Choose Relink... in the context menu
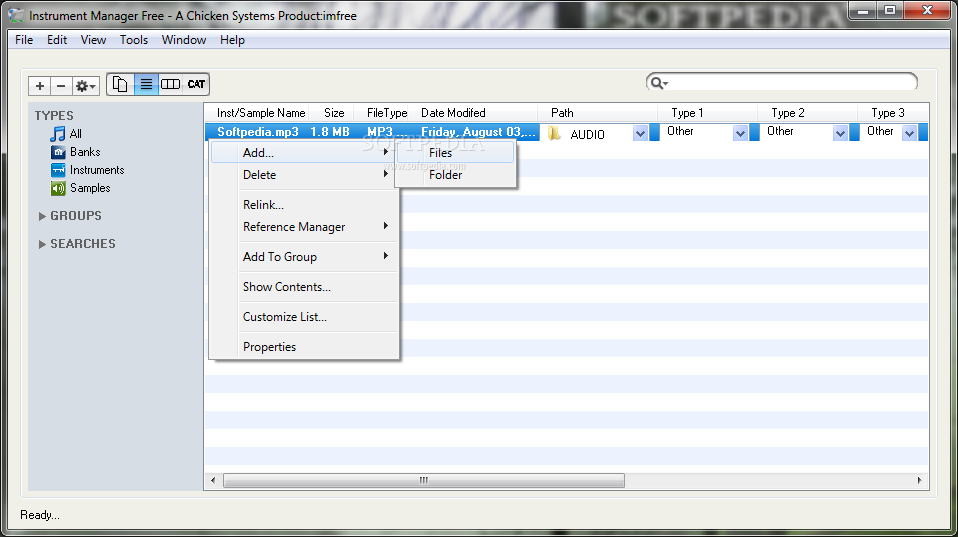Image resolution: width=958 pixels, height=537 pixels. tap(303, 205)
